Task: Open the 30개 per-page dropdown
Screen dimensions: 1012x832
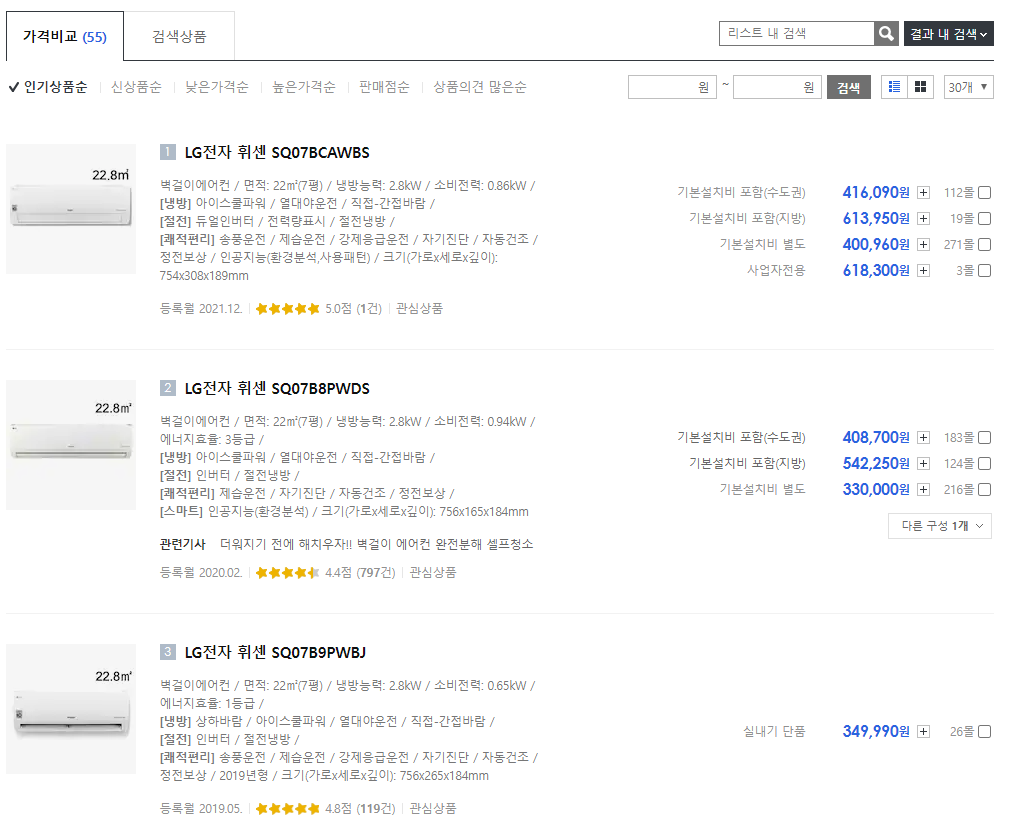Action: coord(968,86)
